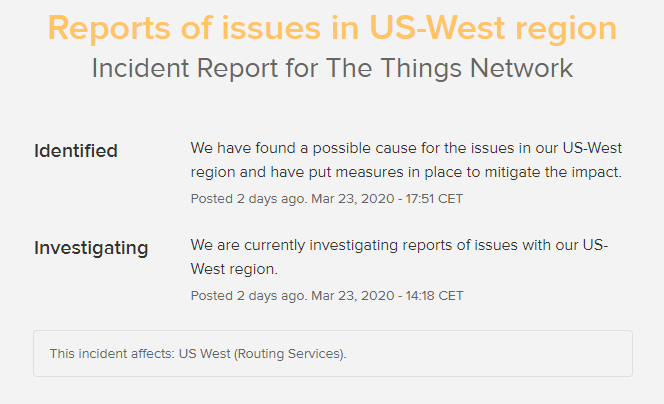Click "US West (Routing Services)" component text
This screenshot has height=404, width=664.
(x=262, y=354)
